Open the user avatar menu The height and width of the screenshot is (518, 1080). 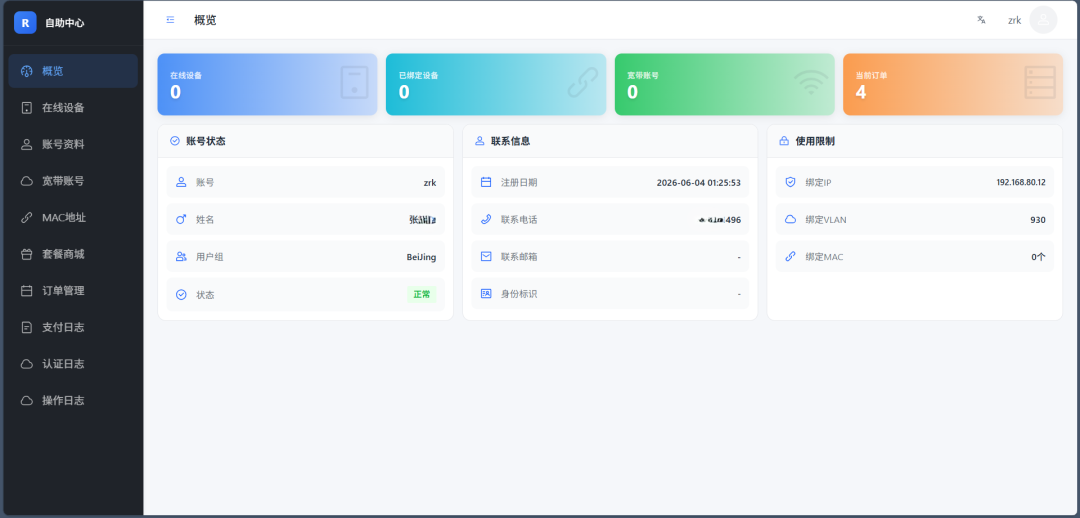[x=1043, y=20]
